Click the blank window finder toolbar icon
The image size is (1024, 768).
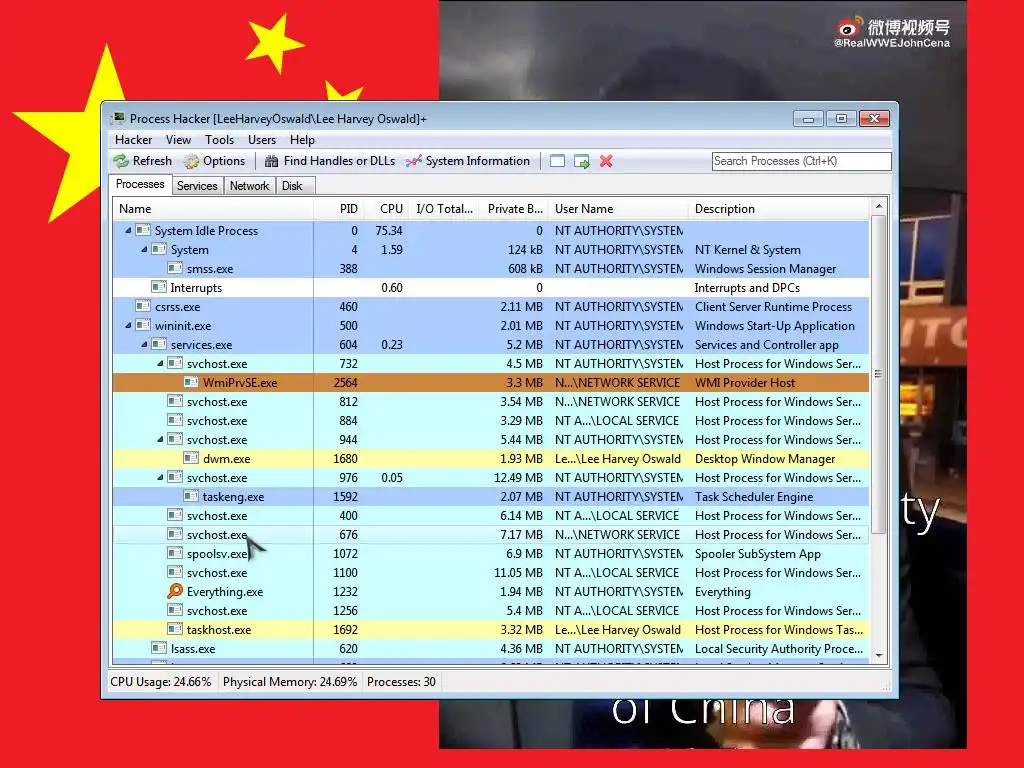click(x=557, y=161)
